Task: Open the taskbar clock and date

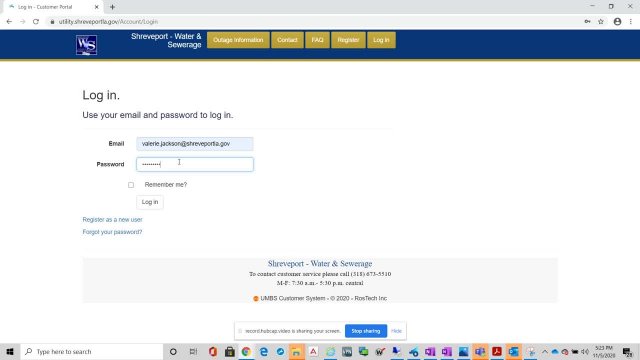Action: pos(604,351)
